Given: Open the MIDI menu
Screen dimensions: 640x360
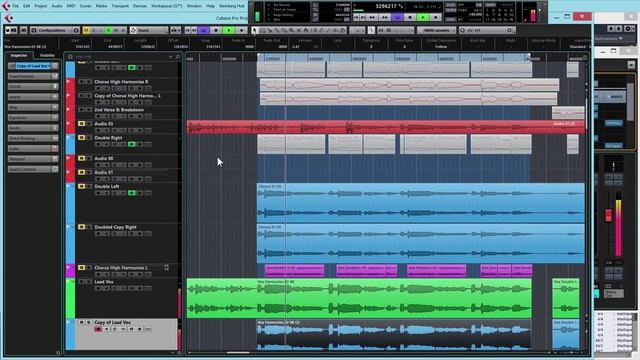Looking at the screenshot, I should click(71, 6).
